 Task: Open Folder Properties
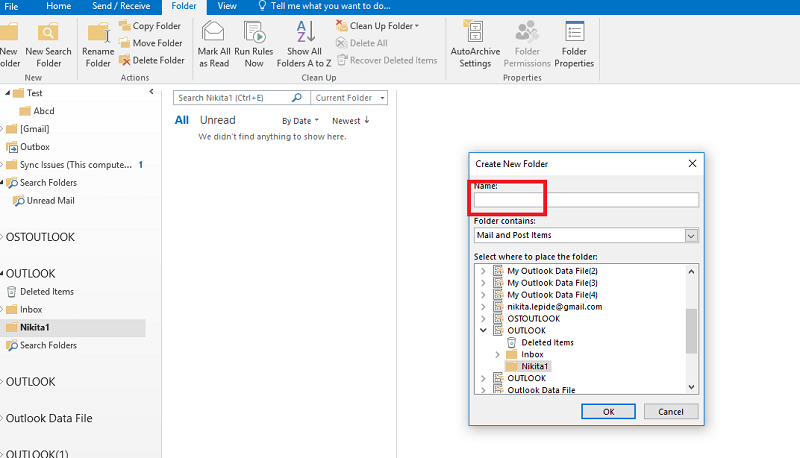coord(574,45)
